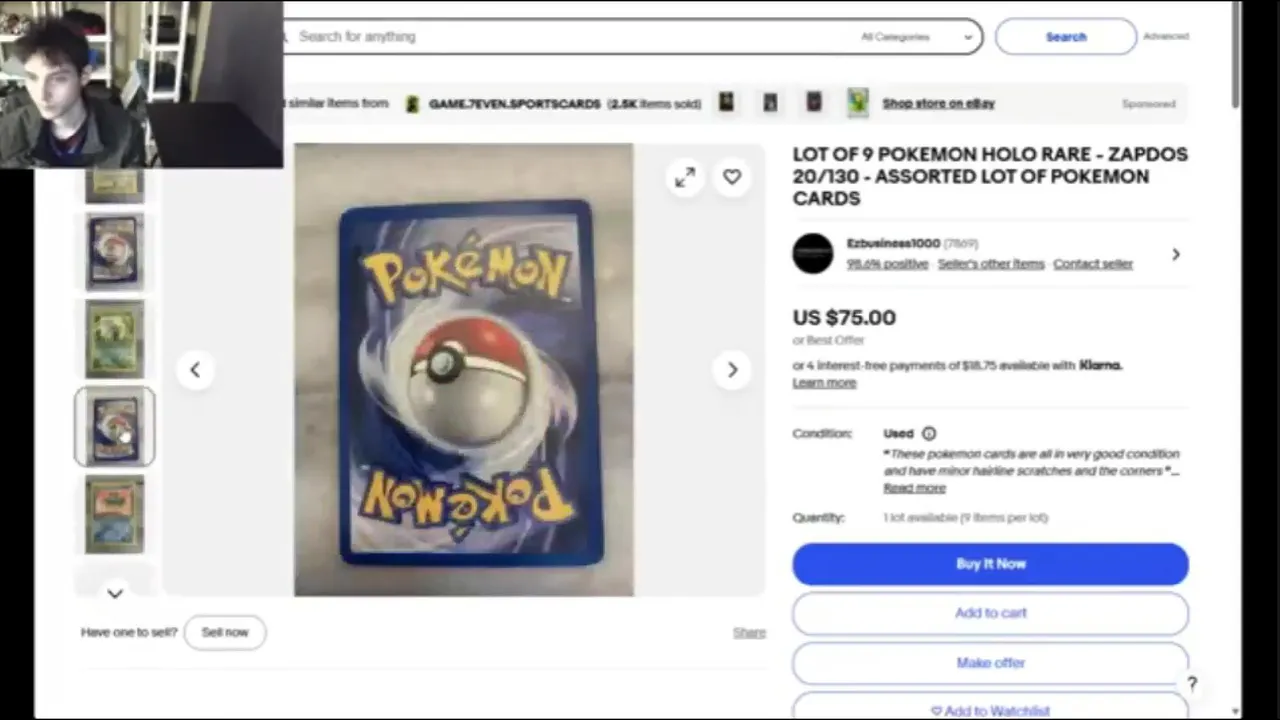Viewport: 1280px width, 720px height.
Task: Open the sponsored green card item icon
Action: pos(858,103)
